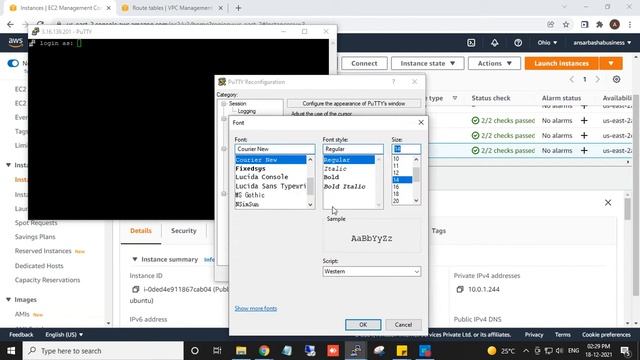Click Launch instances button
This screenshot has width=640, height=360.
pos(562,63)
